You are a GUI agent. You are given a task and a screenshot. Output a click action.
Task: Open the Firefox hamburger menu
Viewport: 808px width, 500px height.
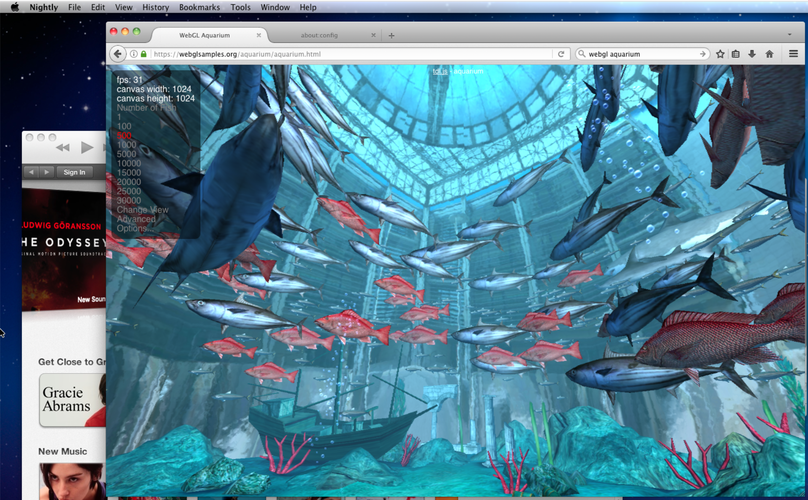(793, 54)
